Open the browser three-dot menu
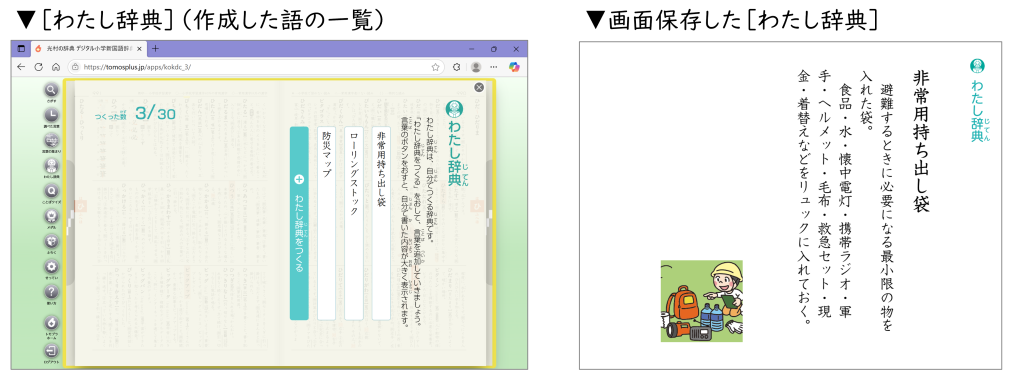1024x370 pixels. tap(494, 67)
